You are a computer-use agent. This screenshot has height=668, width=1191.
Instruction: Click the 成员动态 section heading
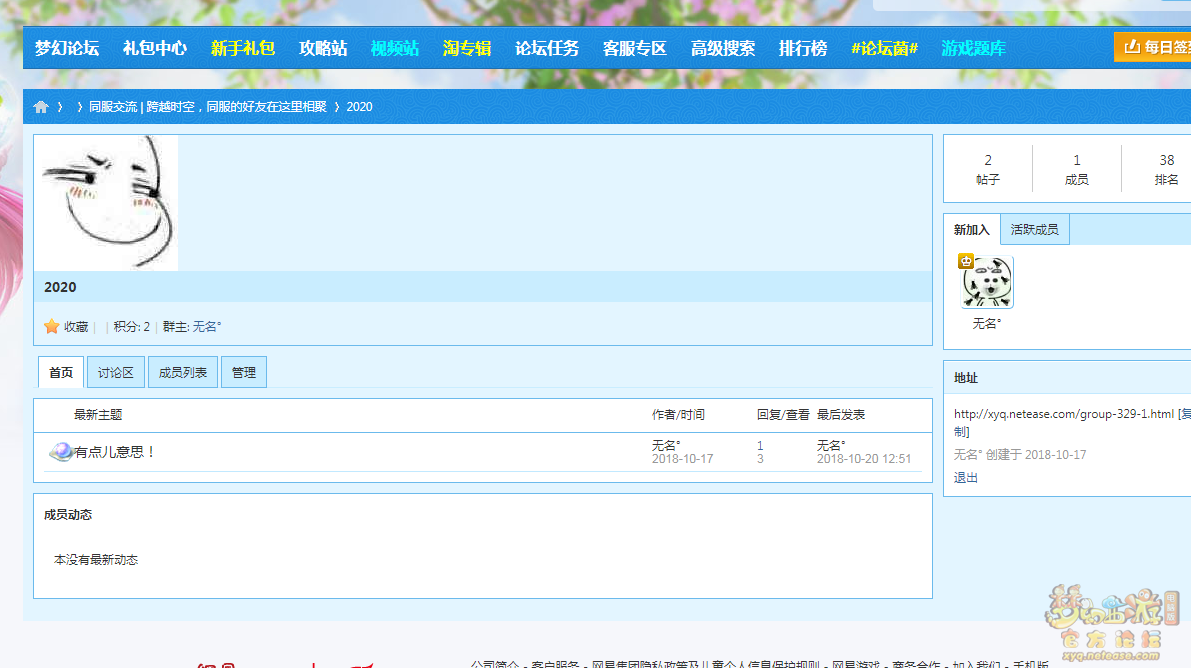click(68, 515)
